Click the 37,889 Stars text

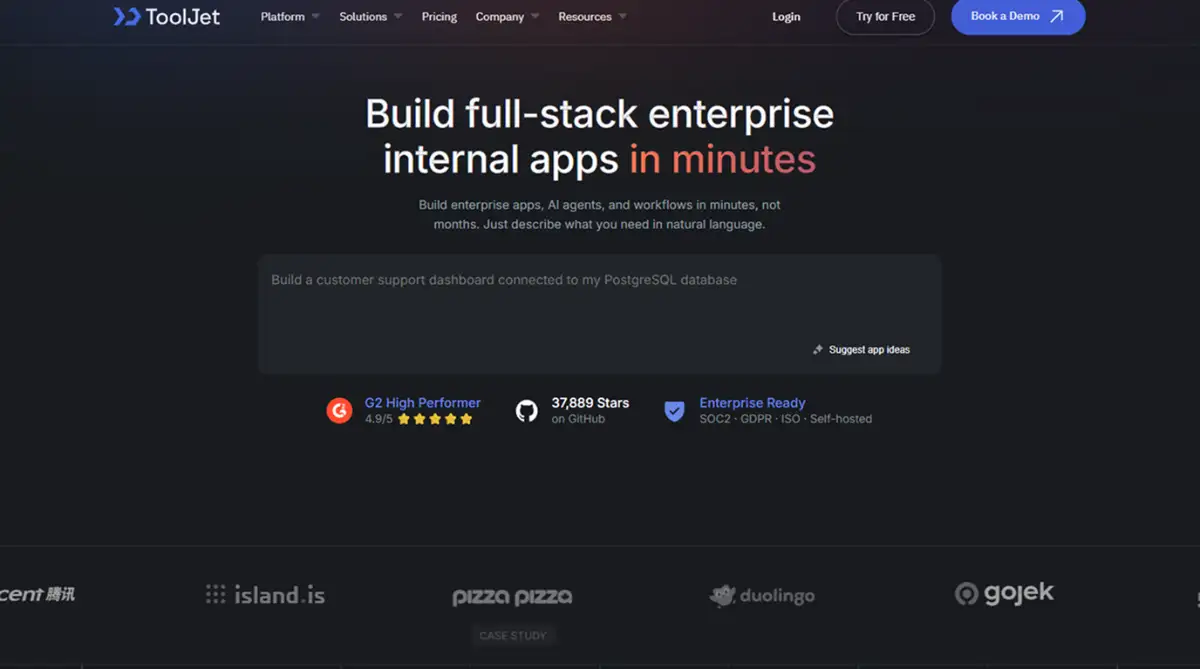click(590, 403)
